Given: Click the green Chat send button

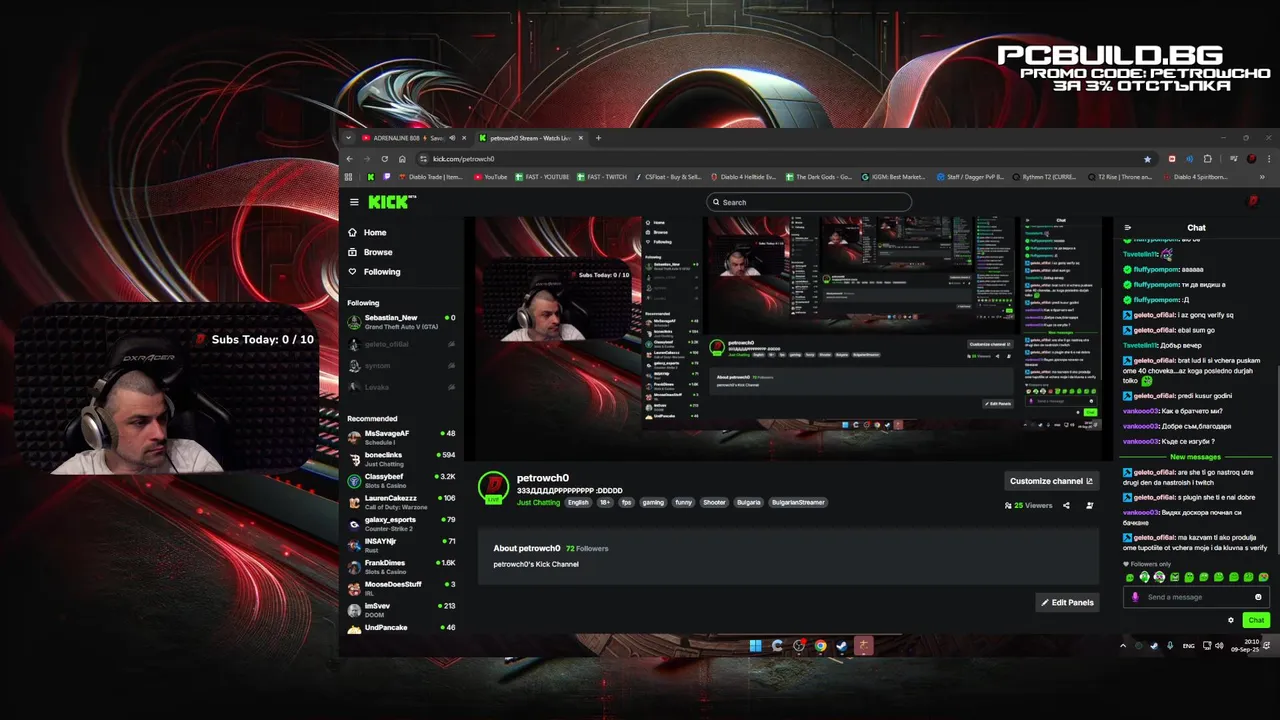Looking at the screenshot, I should [x=1256, y=620].
